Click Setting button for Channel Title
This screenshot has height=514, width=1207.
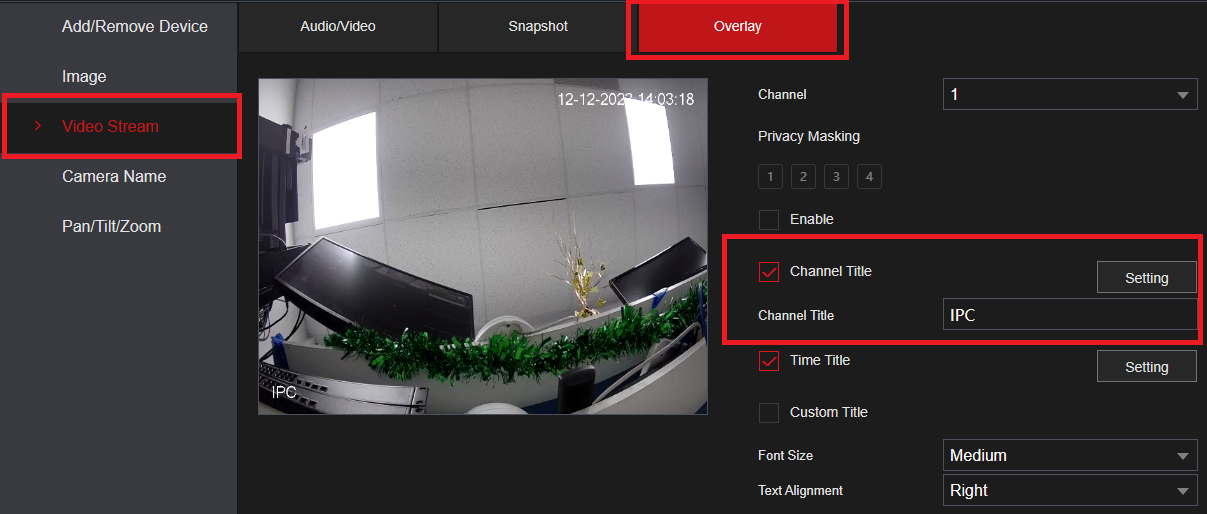pos(1147,277)
